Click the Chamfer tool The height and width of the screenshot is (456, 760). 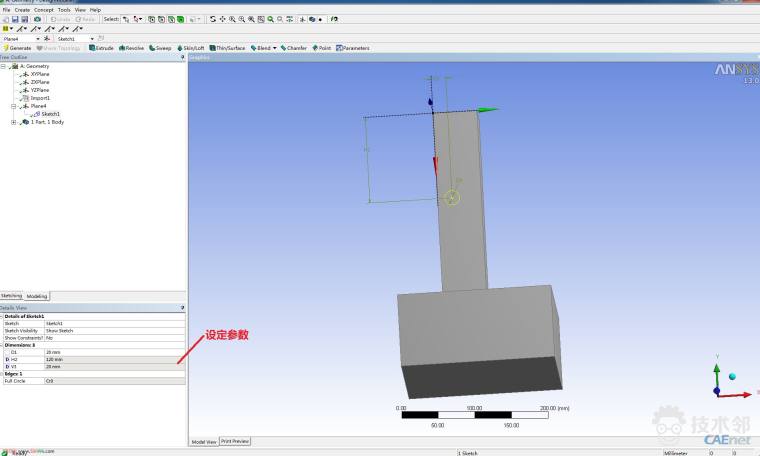pyautogui.click(x=294, y=48)
